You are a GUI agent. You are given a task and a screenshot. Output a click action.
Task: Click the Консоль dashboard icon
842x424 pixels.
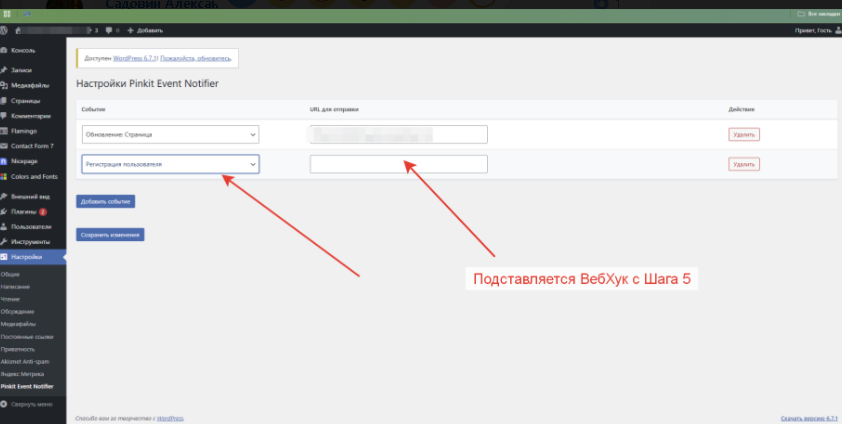(x=4, y=50)
